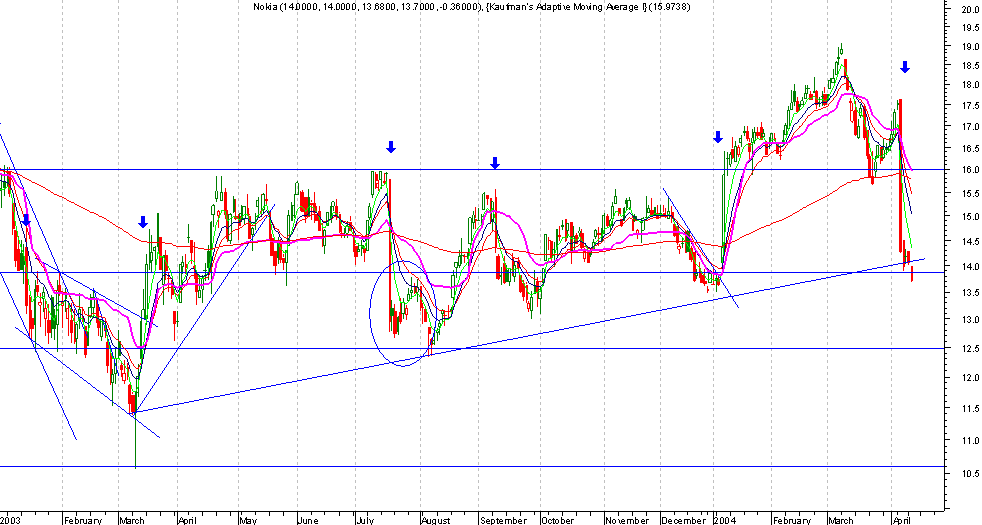Click the Nokia price title text

click(x=370, y=7)
